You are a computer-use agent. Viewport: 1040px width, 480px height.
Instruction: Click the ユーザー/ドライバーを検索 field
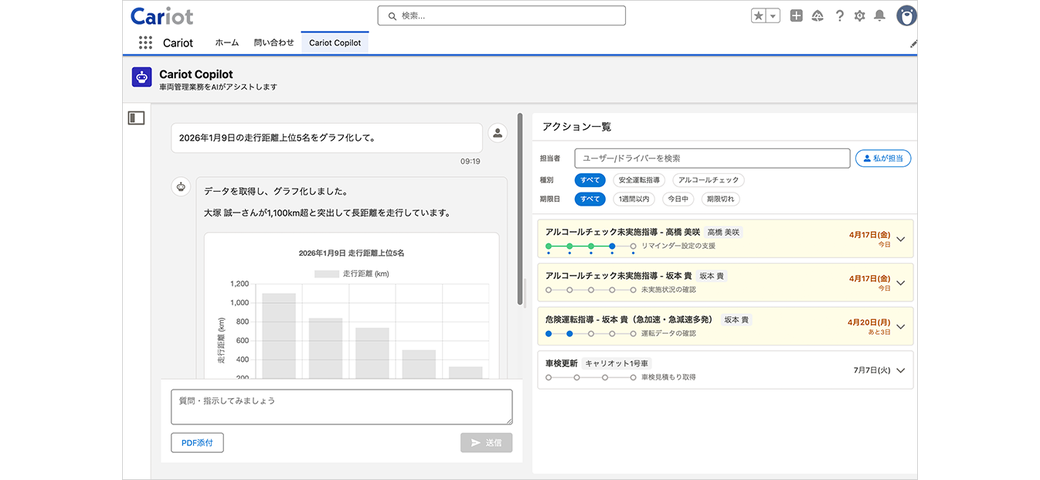pos(712,158)
